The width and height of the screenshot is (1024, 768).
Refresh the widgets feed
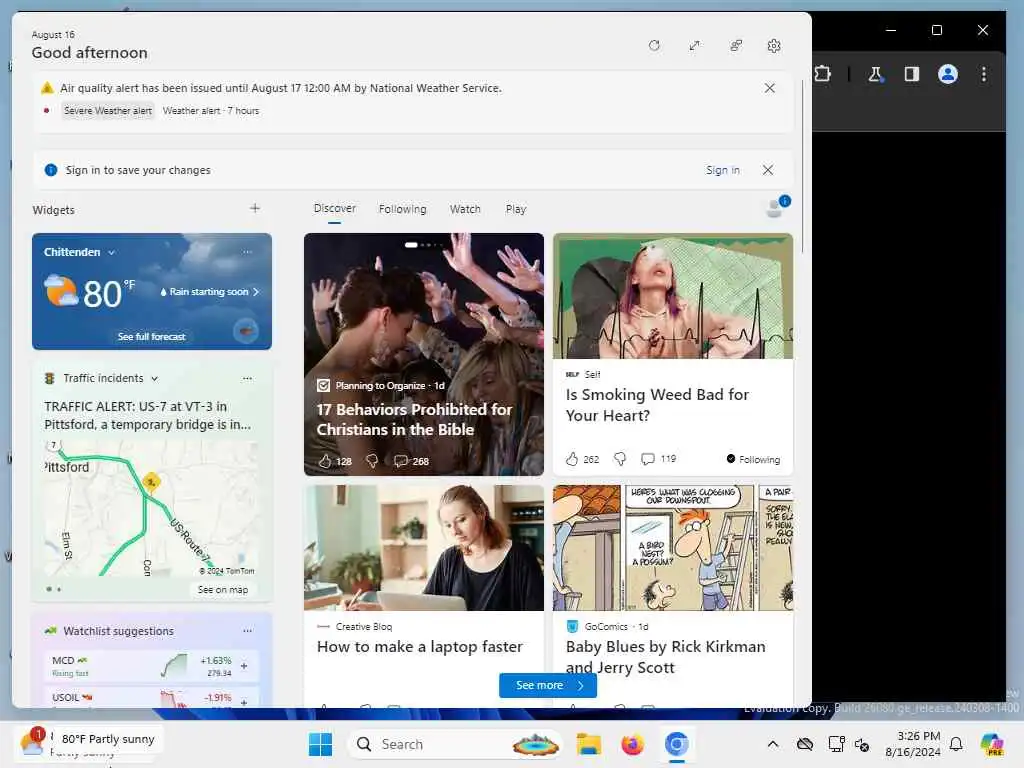coord(654,46)
